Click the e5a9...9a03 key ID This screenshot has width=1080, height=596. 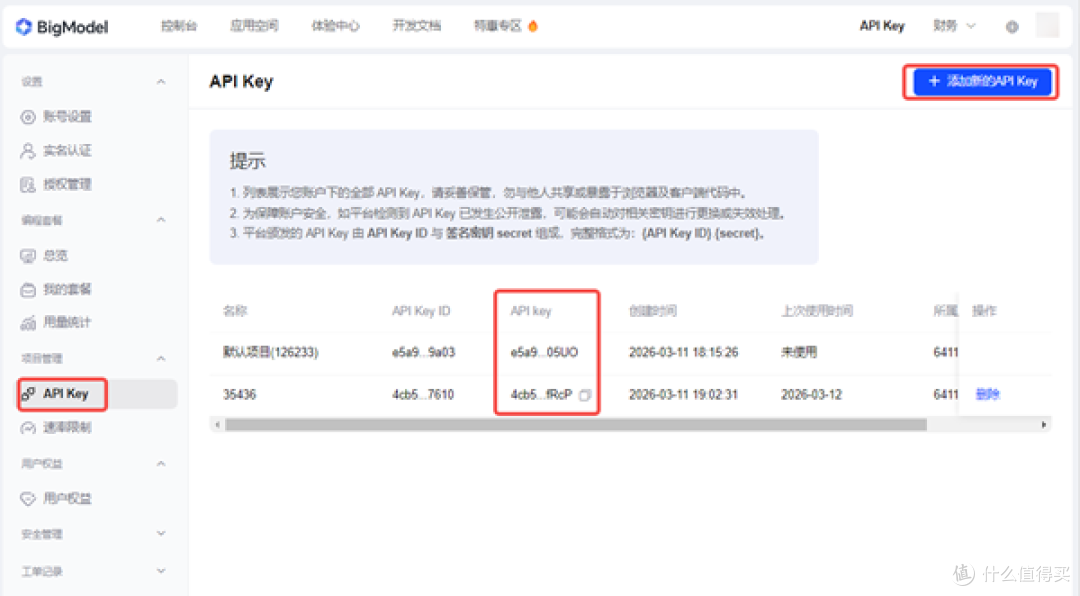(424, 353)
